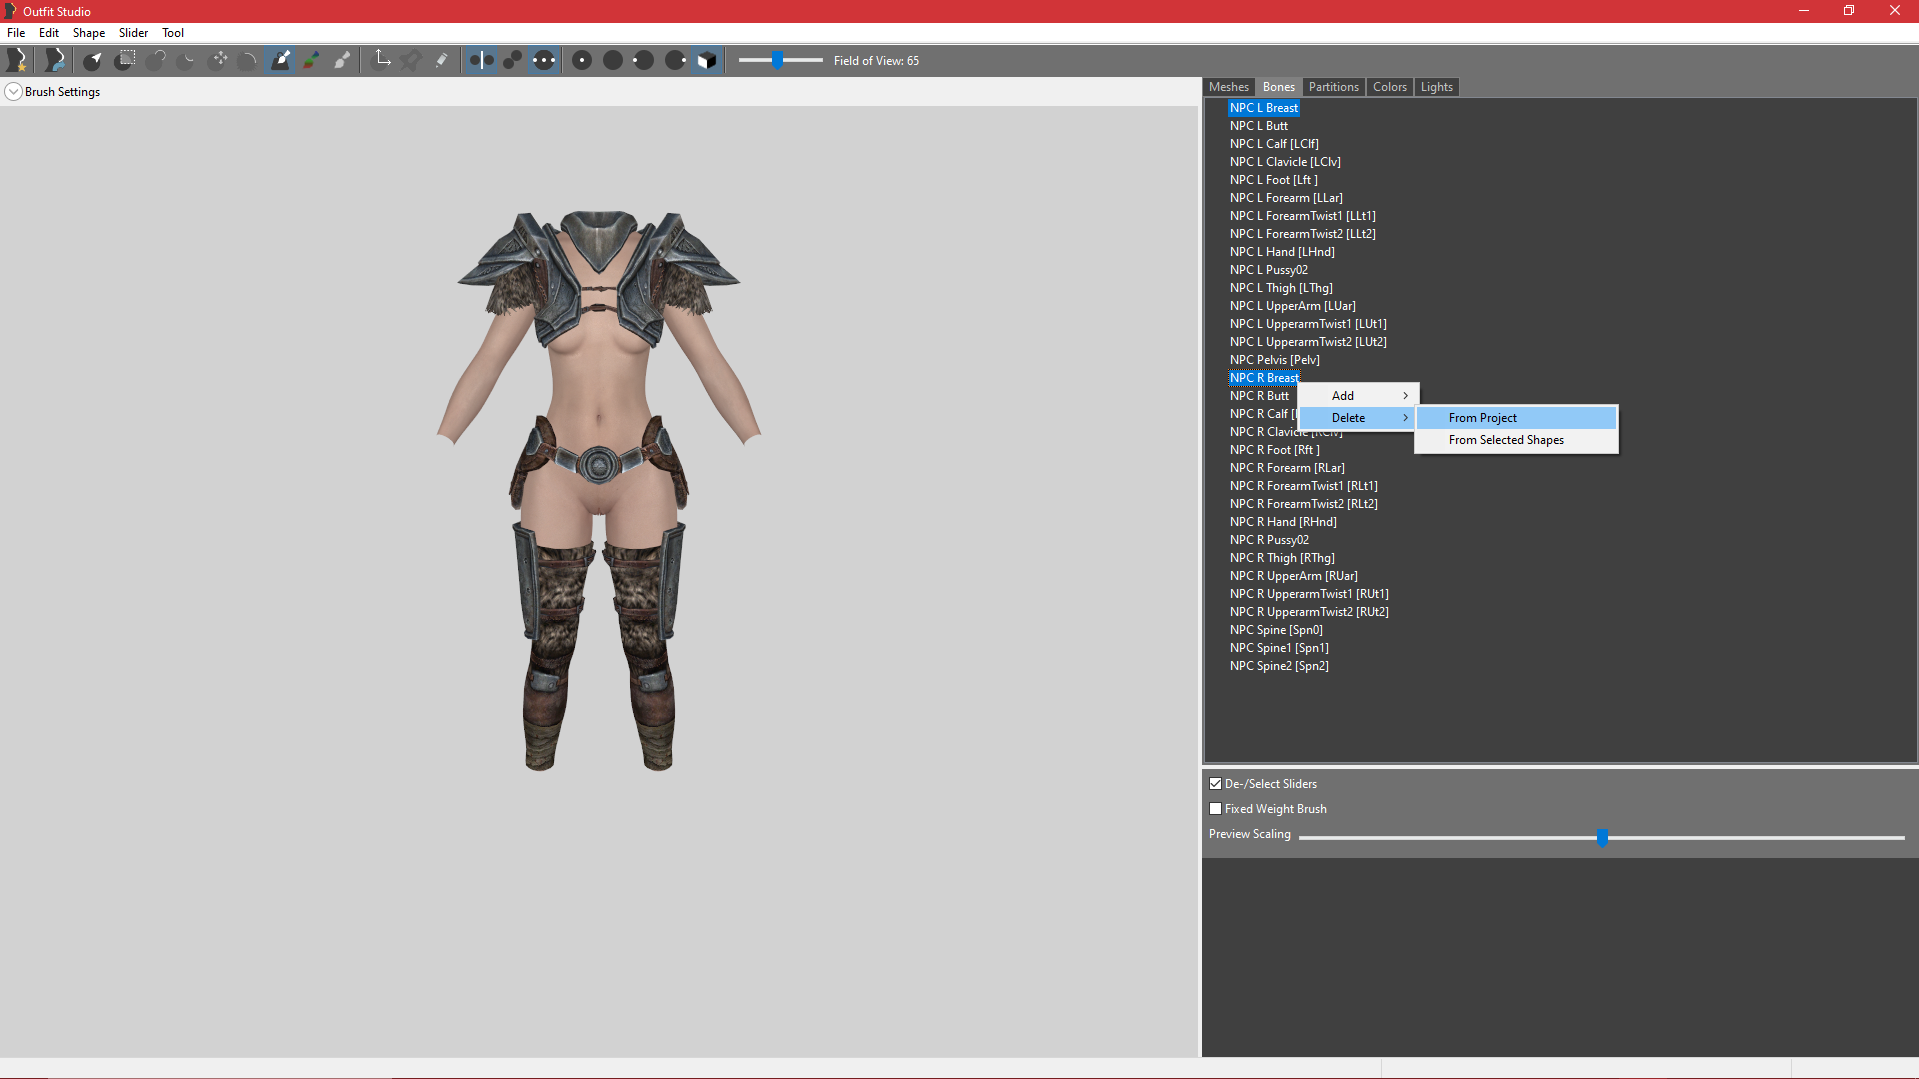Open the Tool menu
The width and height of the screenshot is (1919, 1079).
point(173,33)
